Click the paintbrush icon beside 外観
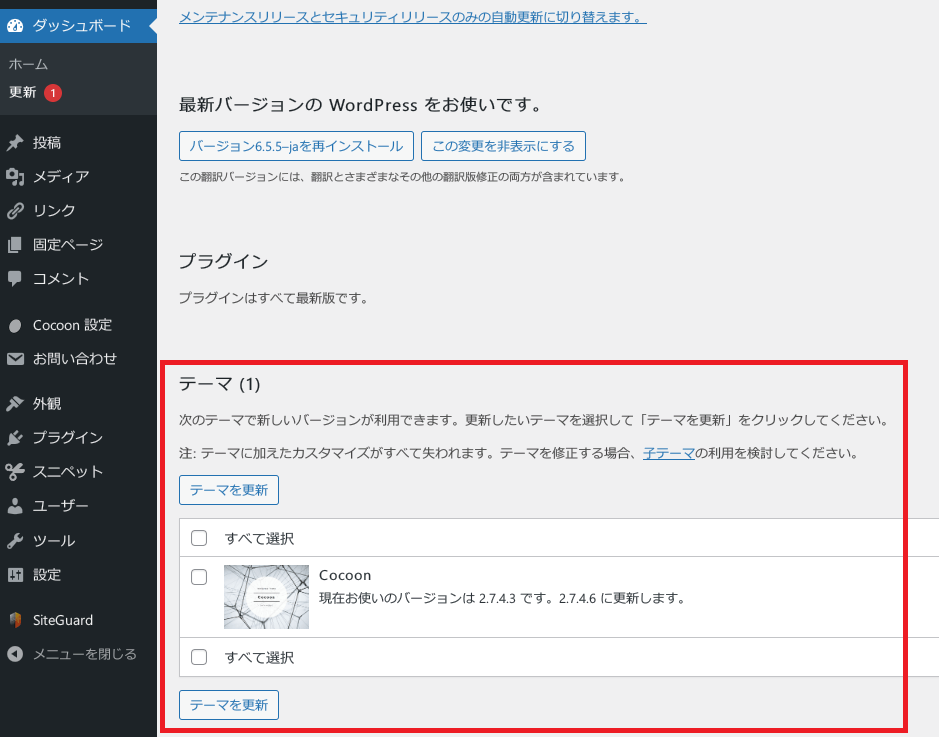The height and width of the screenshot is (737, 939). [15, 404]
